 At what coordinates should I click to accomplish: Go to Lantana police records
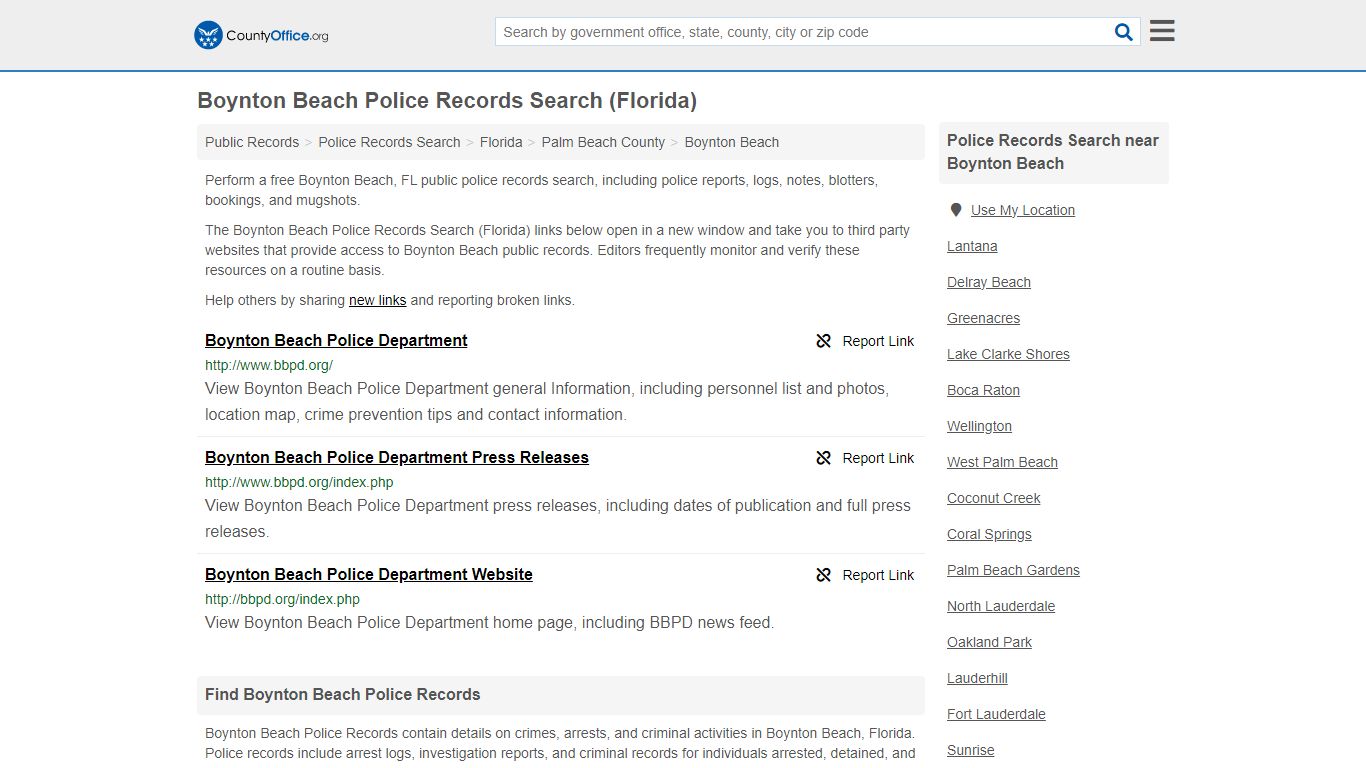click(x=972, y=246)
